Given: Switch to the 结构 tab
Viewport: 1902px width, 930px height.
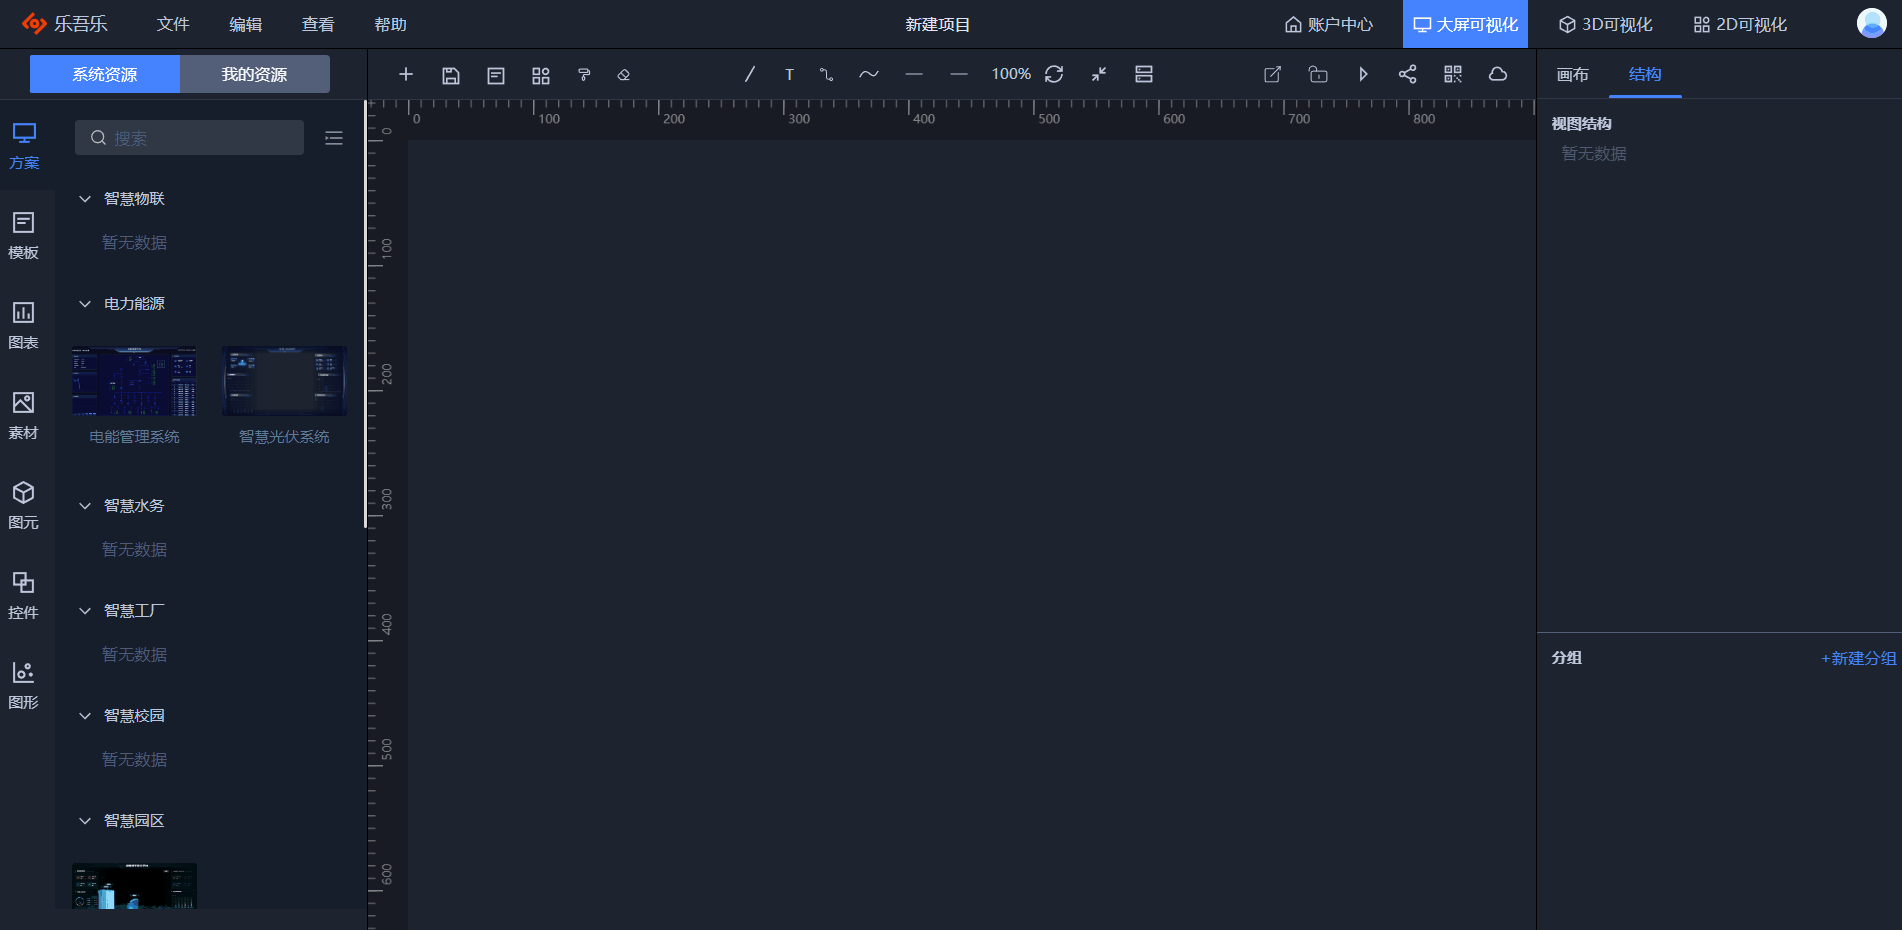Looking at the screenshot, I should tap(1645, 74).
